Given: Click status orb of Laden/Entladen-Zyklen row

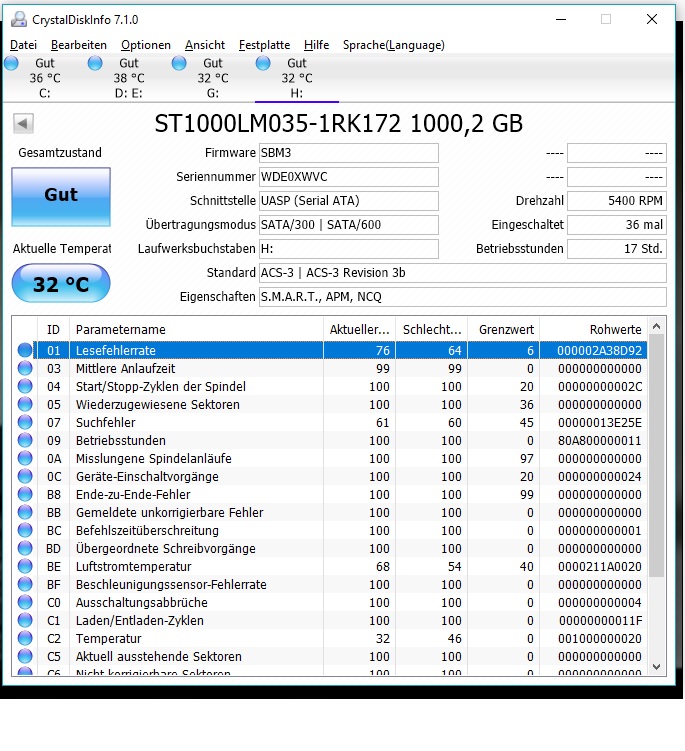Looking at the screenshot, I should 25,620.
